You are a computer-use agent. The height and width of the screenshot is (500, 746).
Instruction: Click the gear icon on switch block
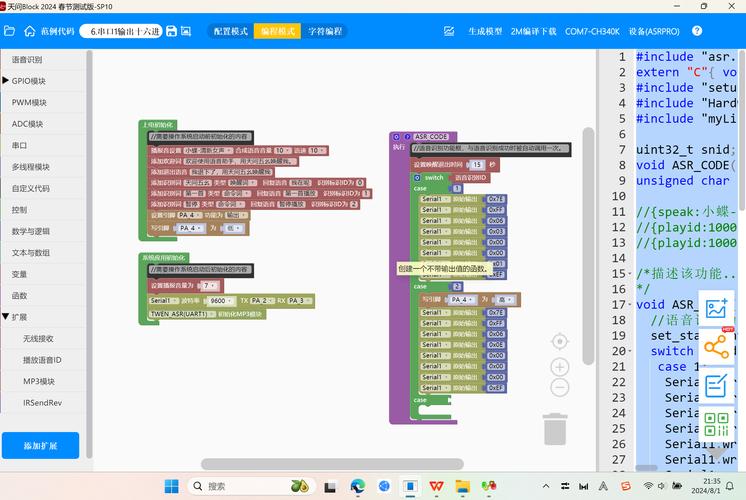pos(417,177)
